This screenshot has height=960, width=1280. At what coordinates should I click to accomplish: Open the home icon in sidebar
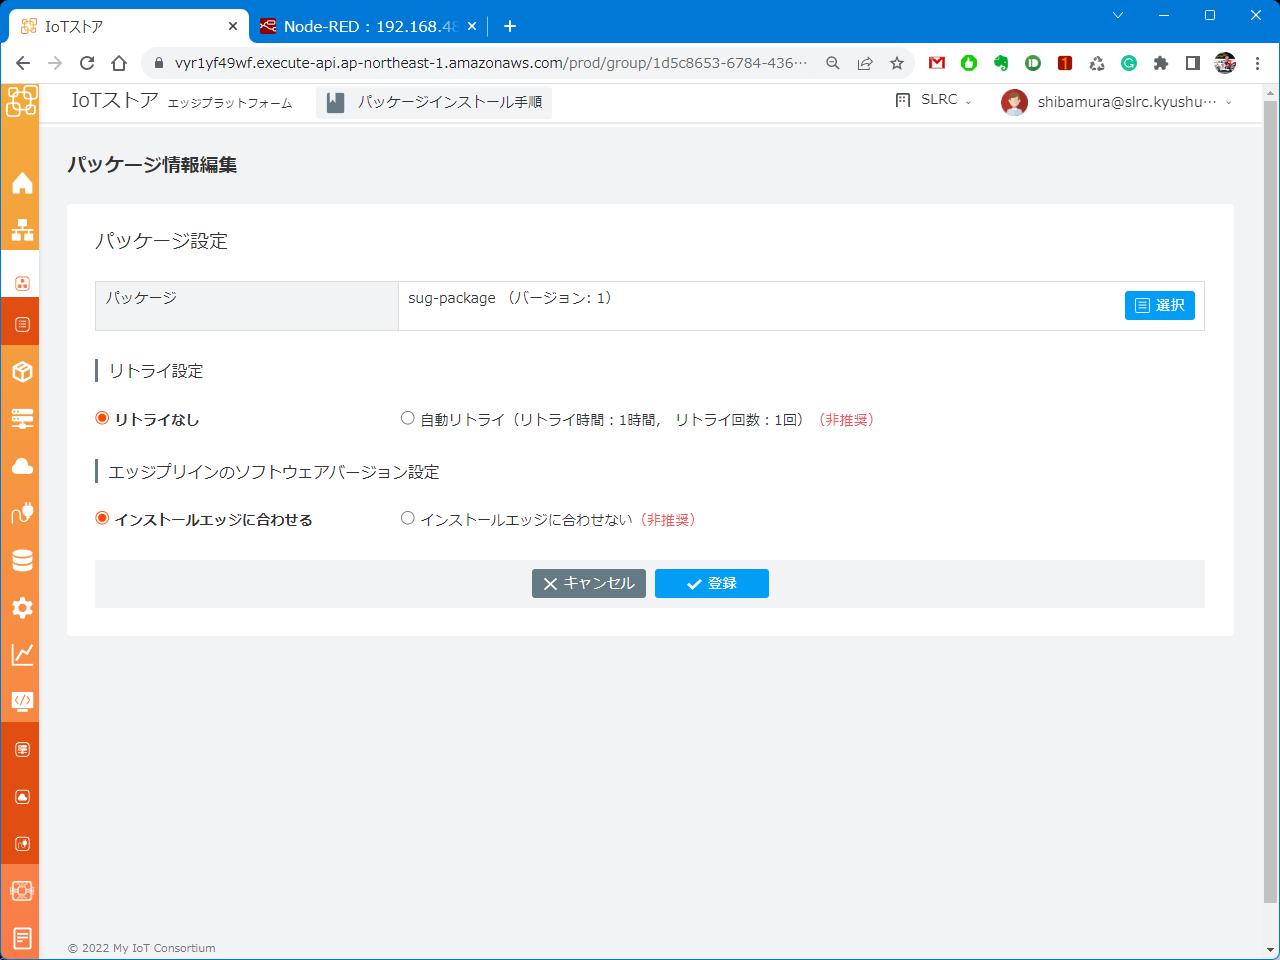point(22,183)
